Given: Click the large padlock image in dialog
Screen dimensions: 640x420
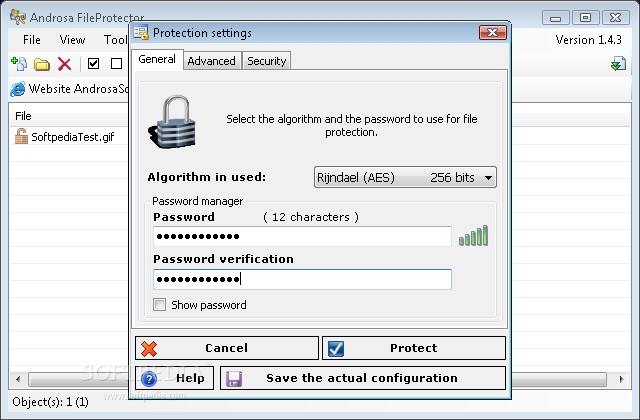Looking at the screenshot, I should click(x=172, y=122).
